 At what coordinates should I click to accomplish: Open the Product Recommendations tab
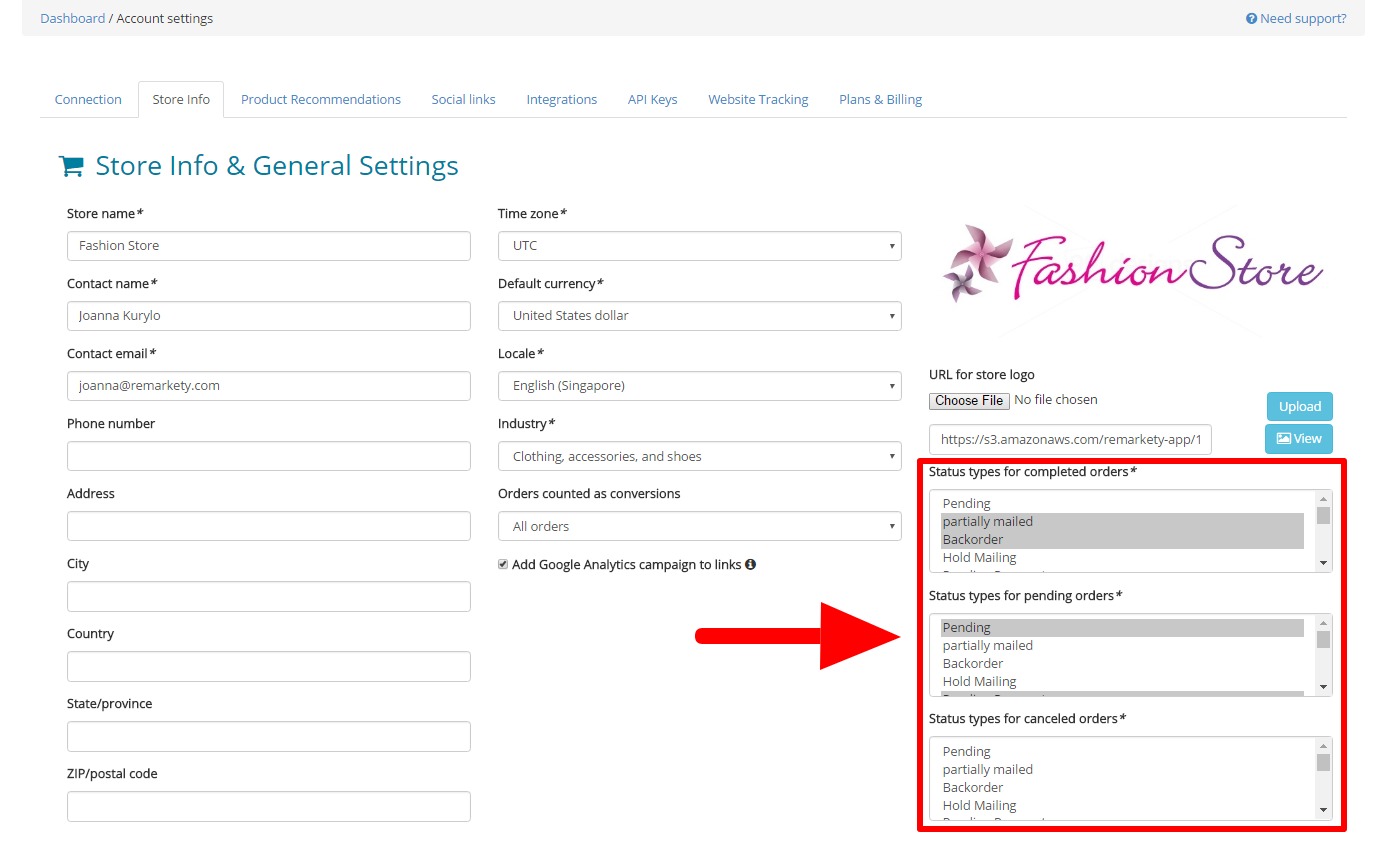click(321, 99)
